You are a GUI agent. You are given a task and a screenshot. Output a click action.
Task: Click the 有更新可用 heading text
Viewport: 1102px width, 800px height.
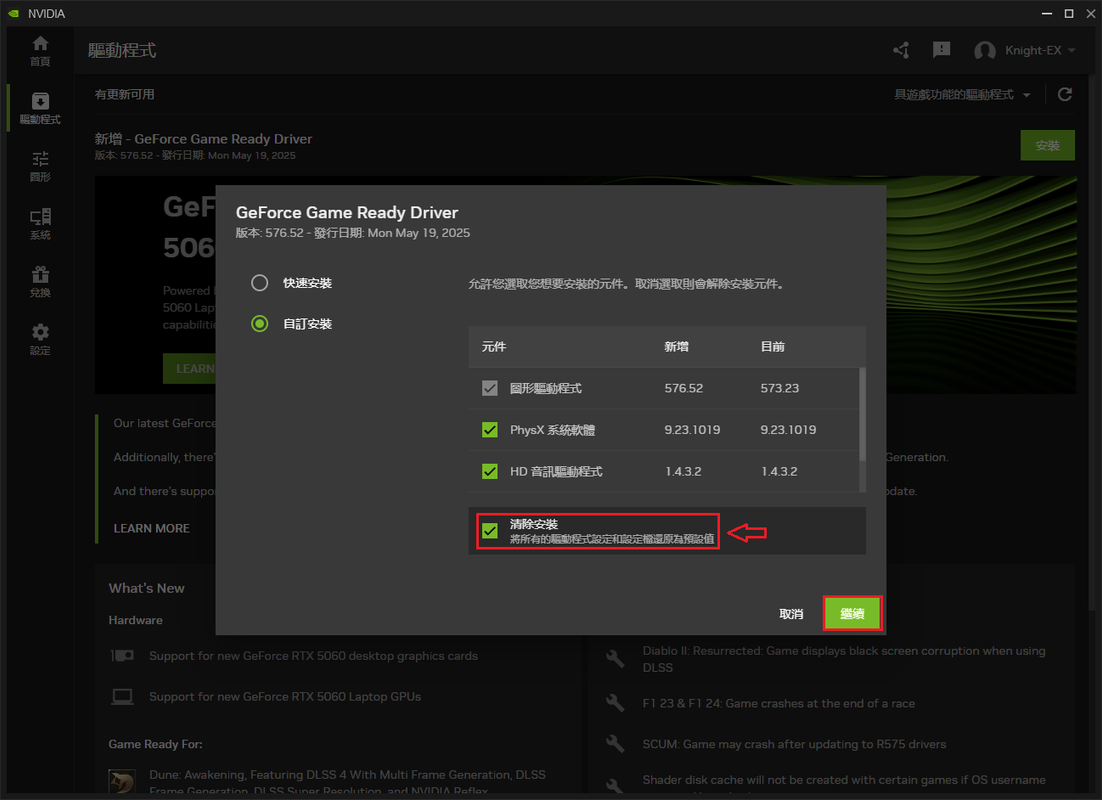pos(124,94)
